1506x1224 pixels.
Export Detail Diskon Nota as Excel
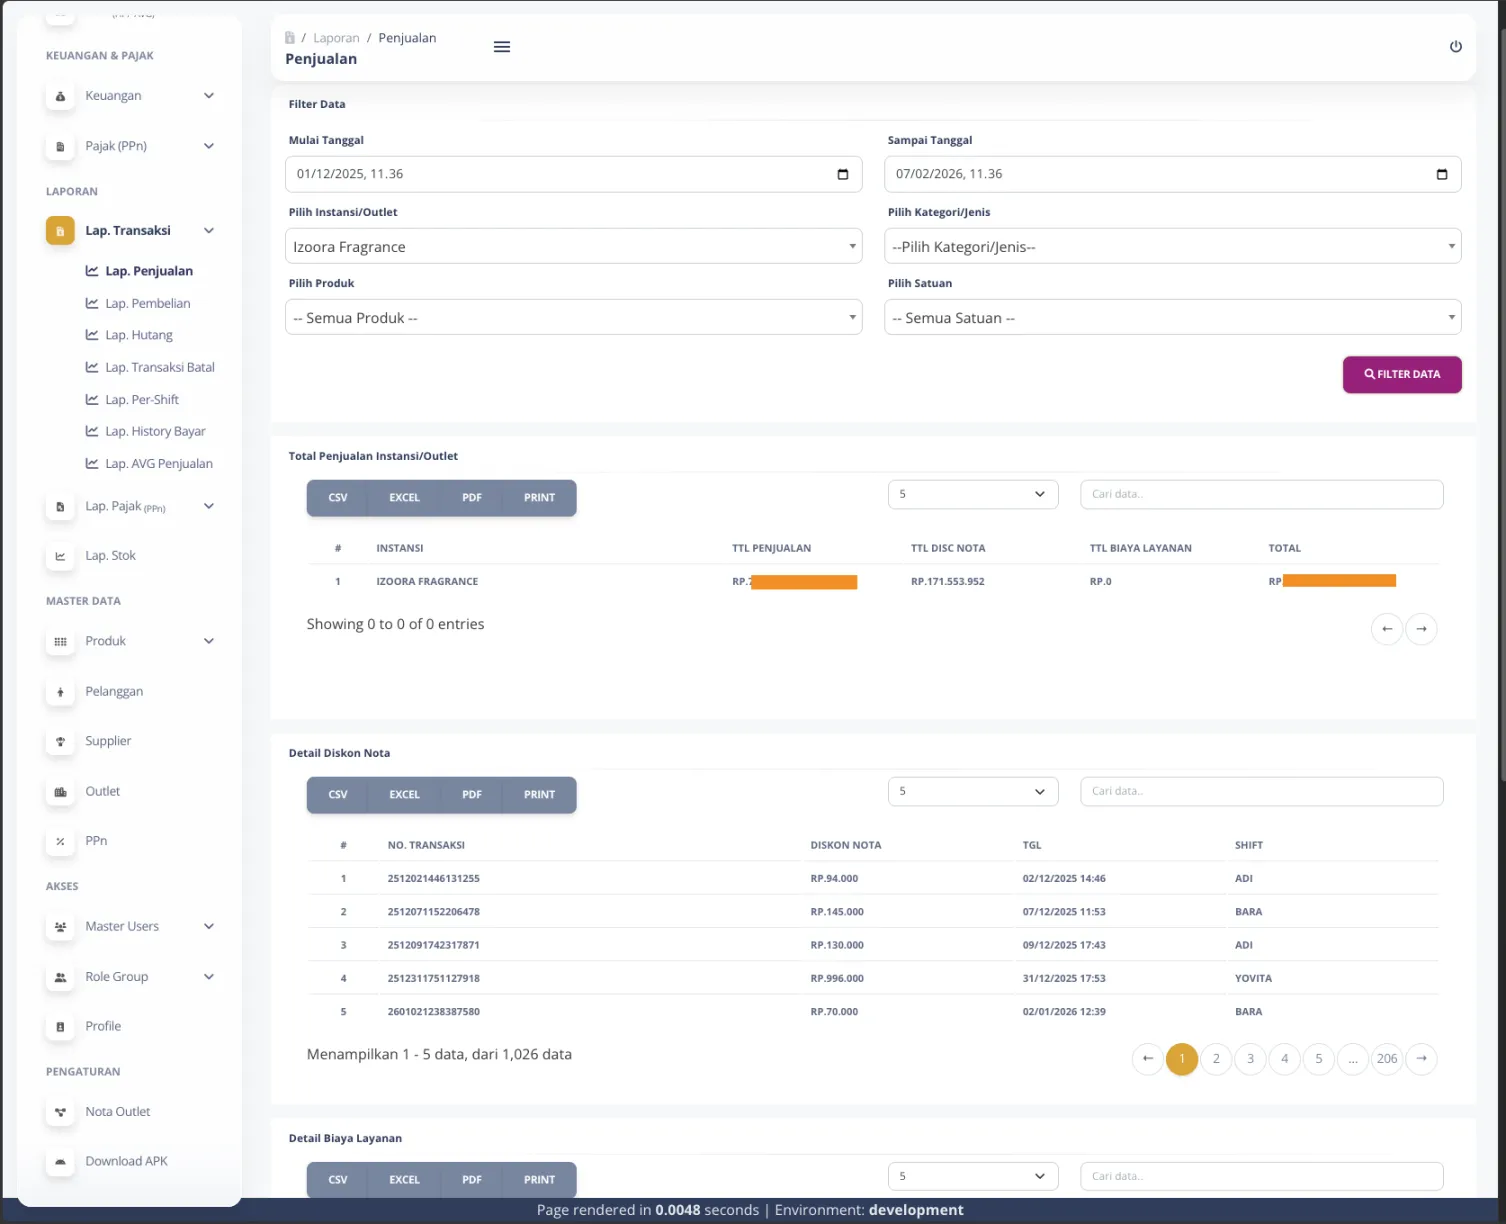point(404,795)
